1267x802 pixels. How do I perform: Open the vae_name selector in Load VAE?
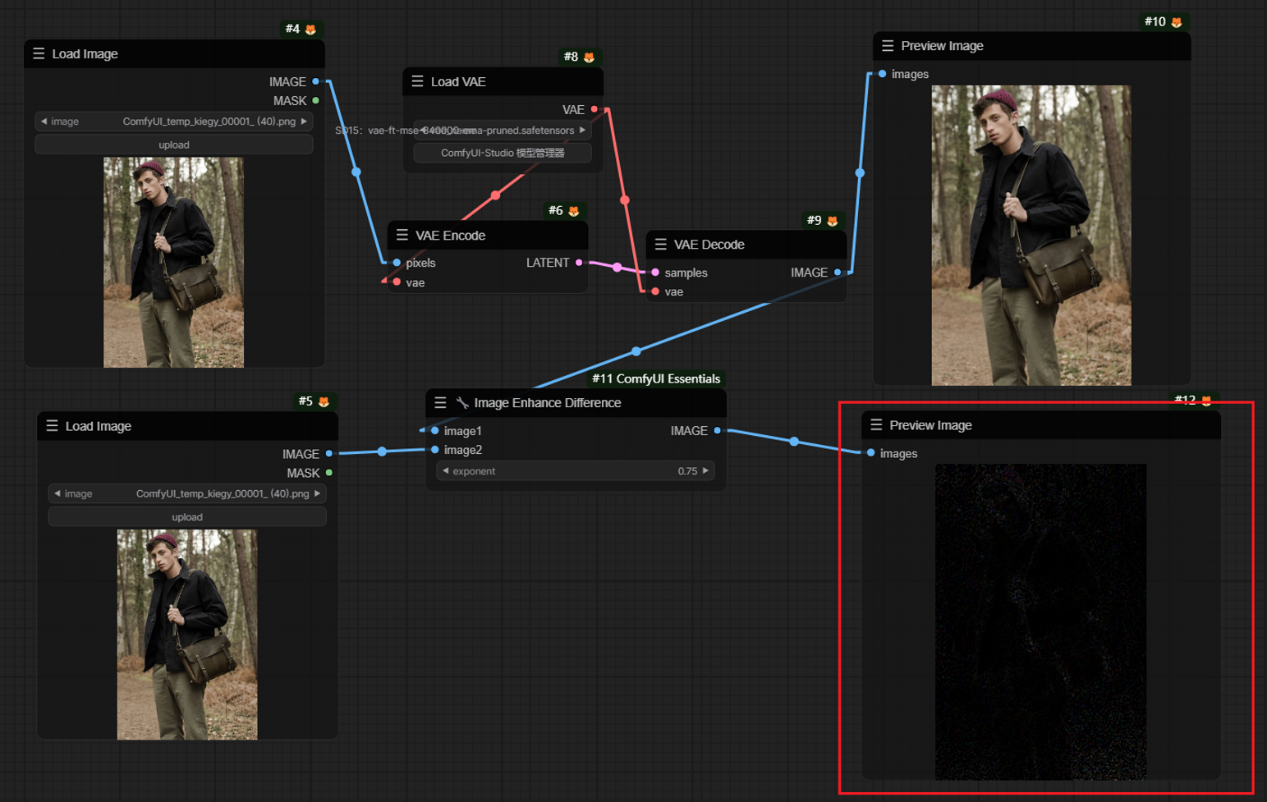tap(502, 130)
